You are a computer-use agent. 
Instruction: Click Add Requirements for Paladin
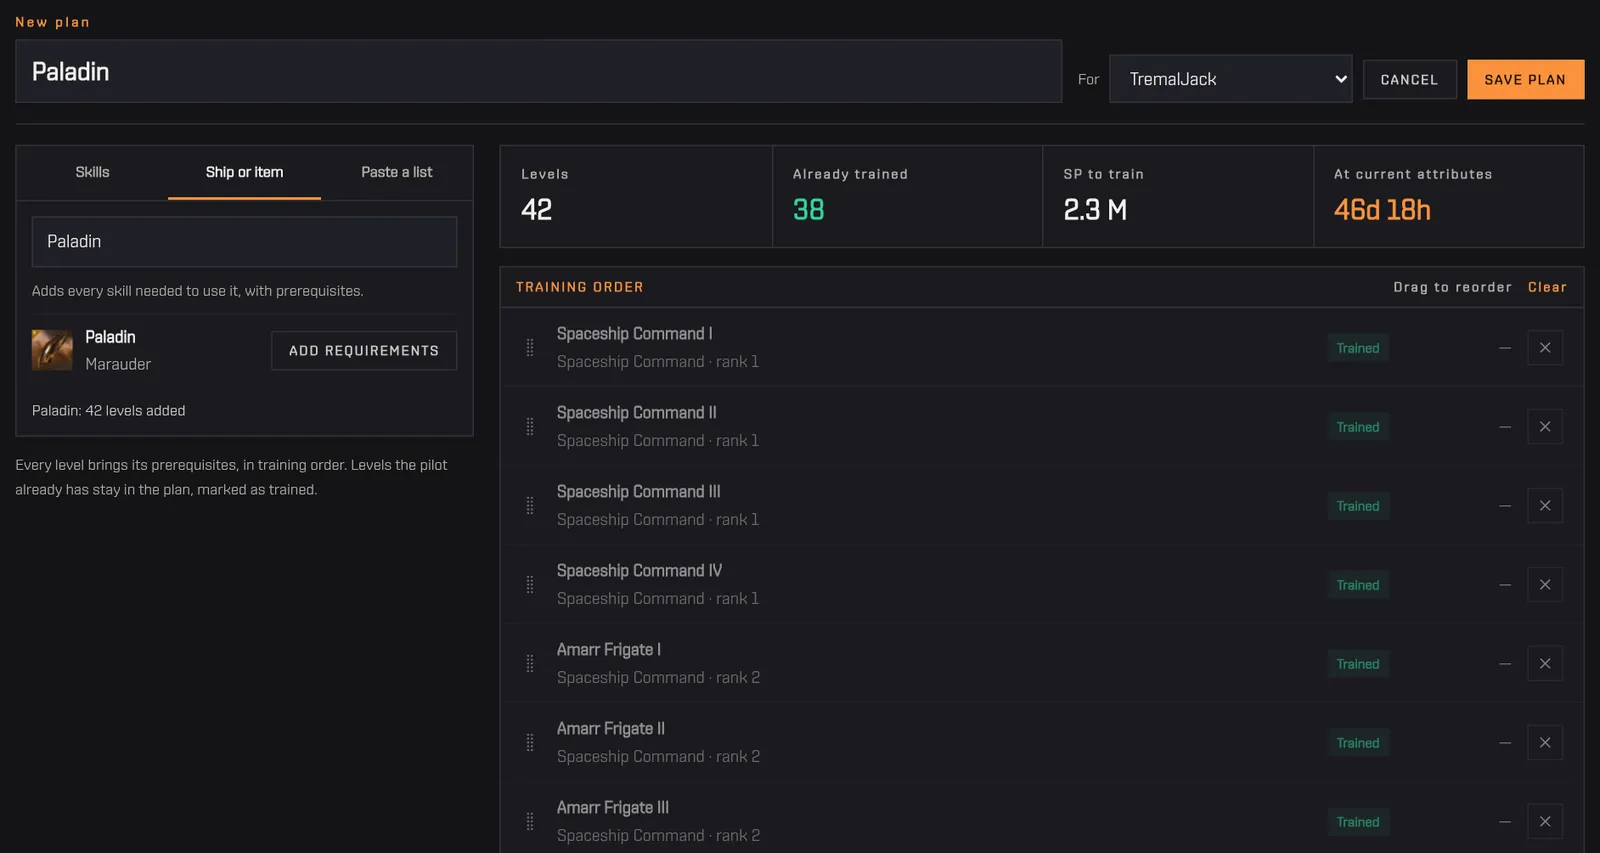click(x=364, y=351)
